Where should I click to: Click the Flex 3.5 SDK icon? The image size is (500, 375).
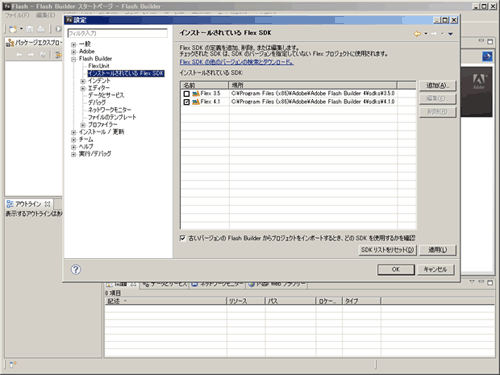pyautogui.click(x=196, y=94)
